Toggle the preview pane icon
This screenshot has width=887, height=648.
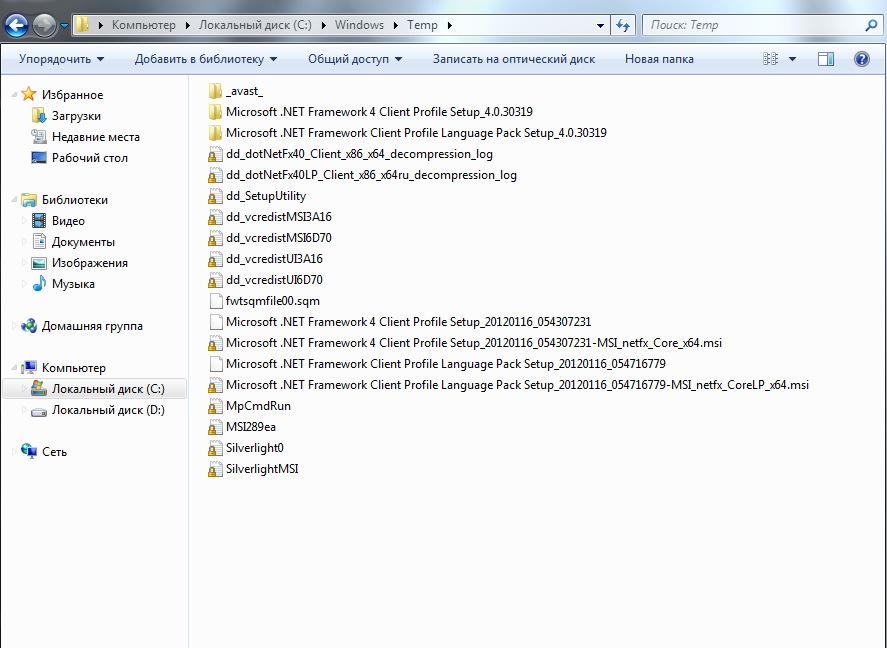pos(826,59)
